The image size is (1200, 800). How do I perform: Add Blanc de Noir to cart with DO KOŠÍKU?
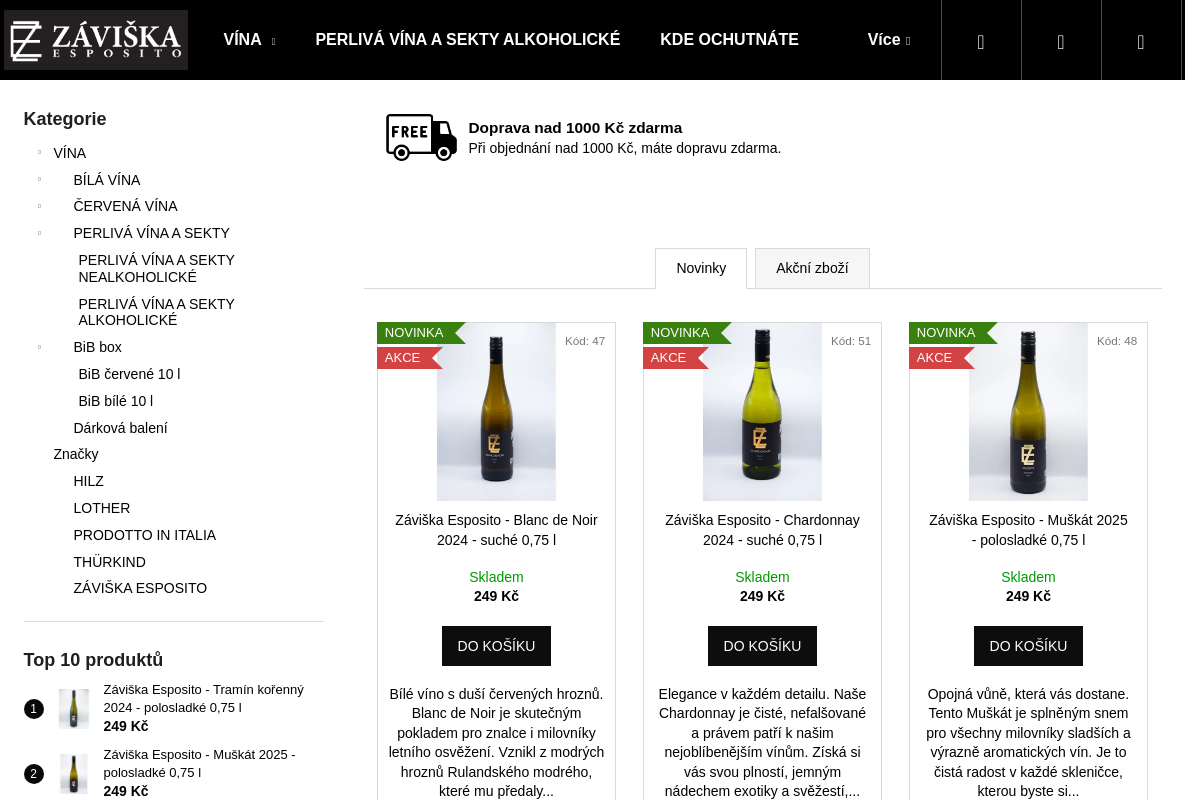pos(496,646)
